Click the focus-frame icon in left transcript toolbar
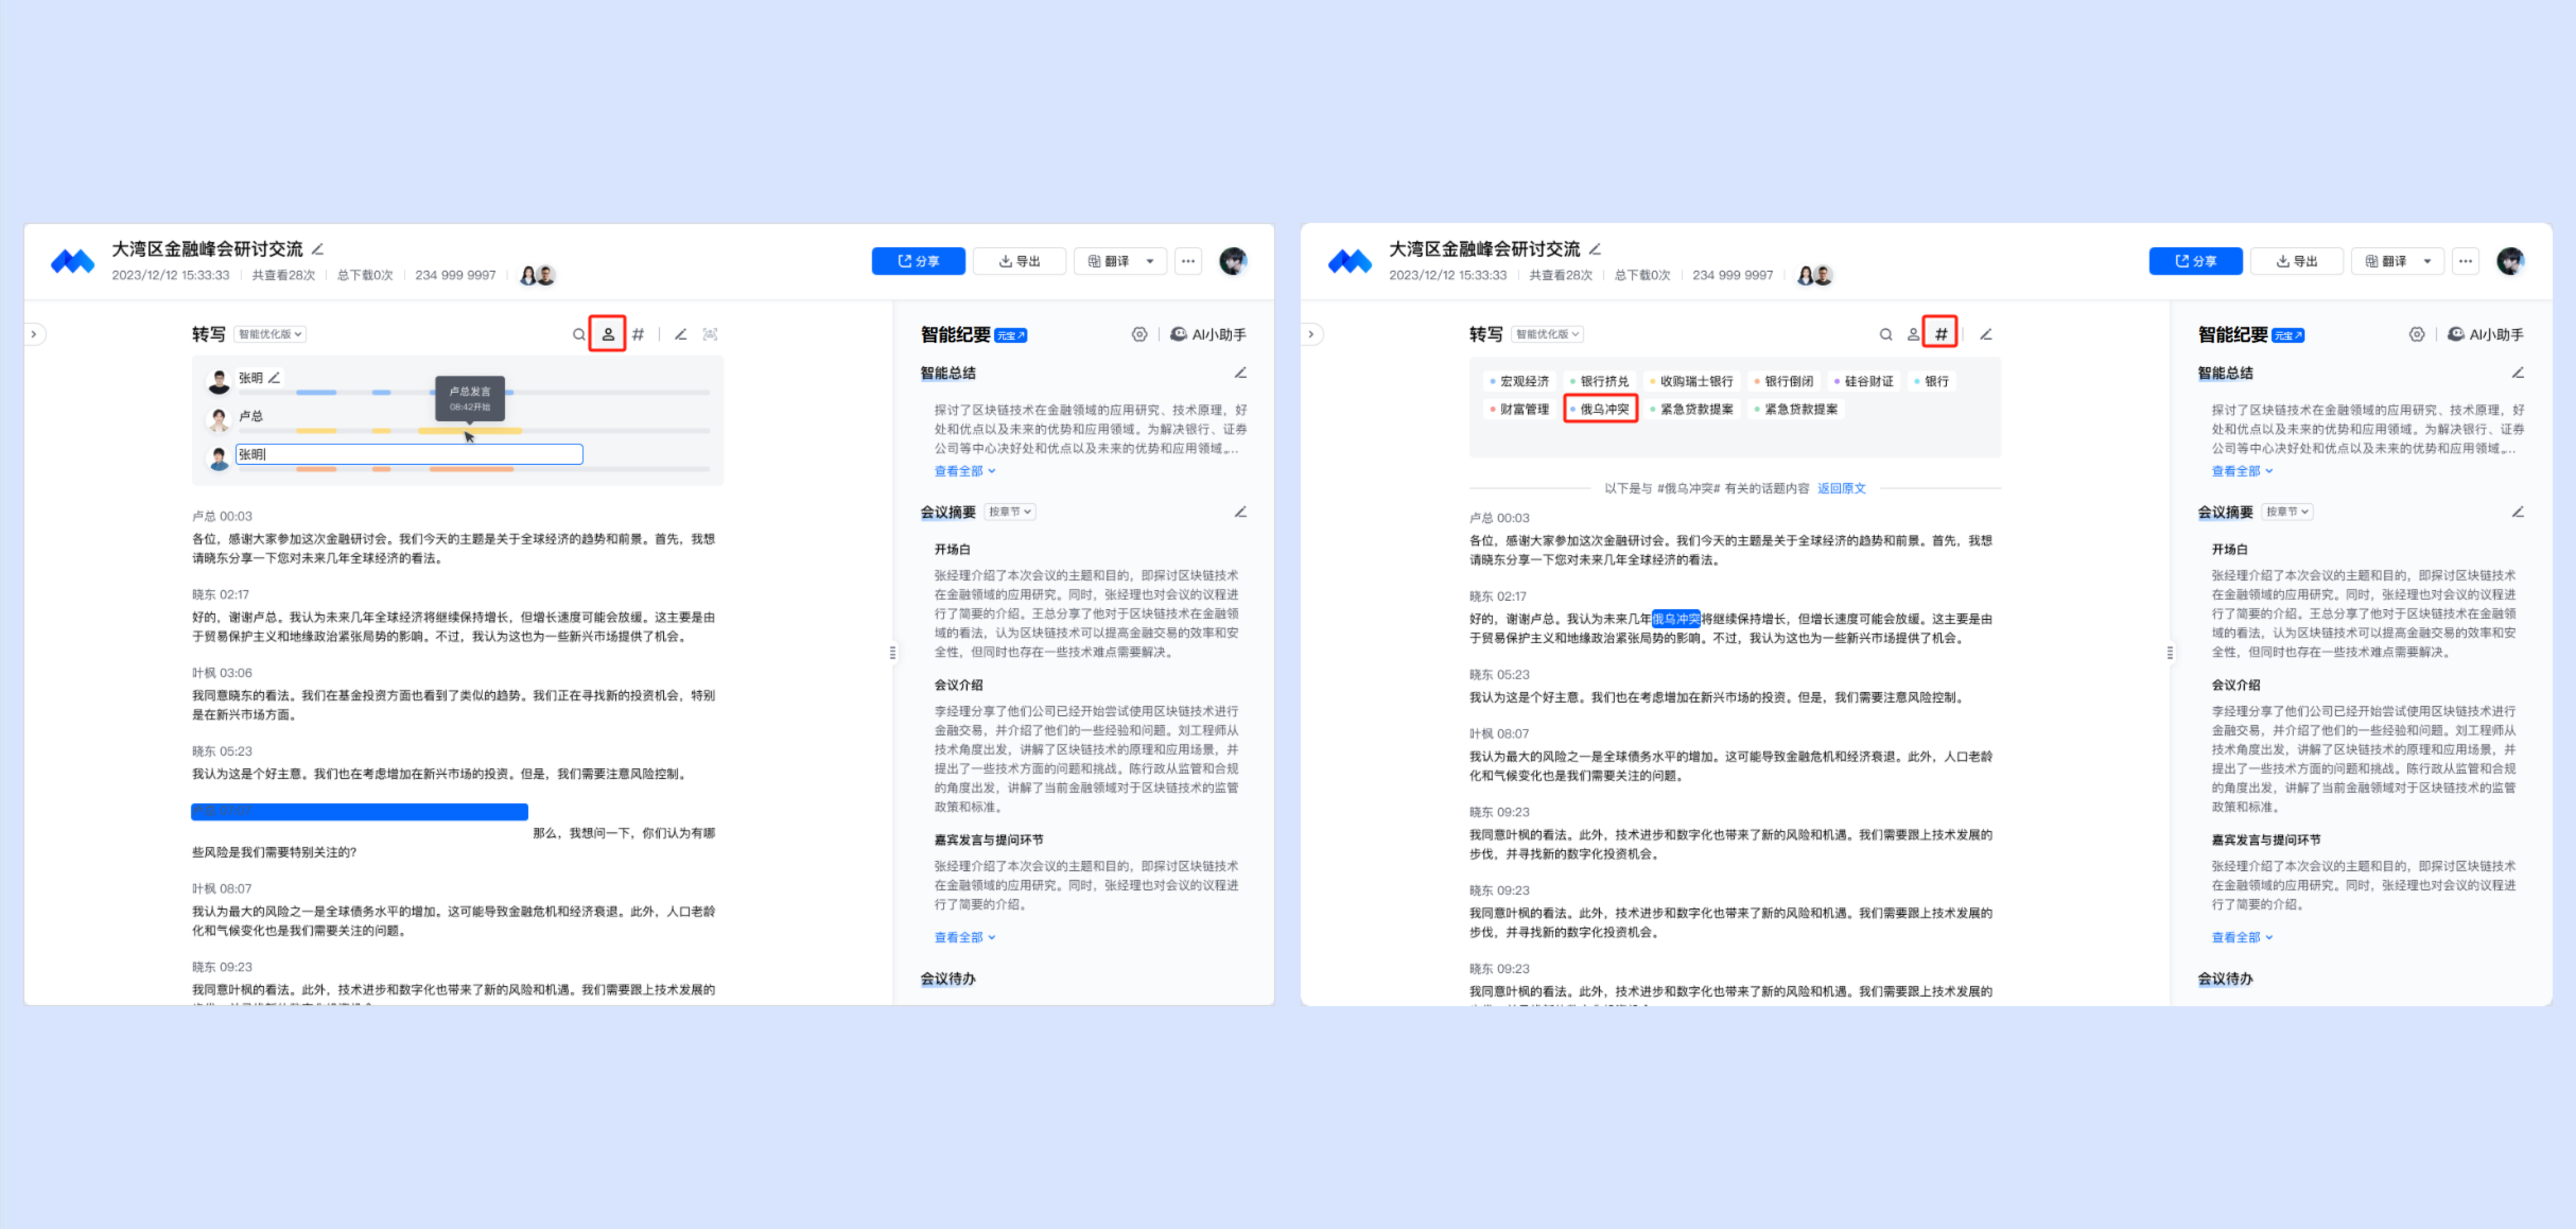The height and width of the screenshot is (1229, 2576). 710,334
